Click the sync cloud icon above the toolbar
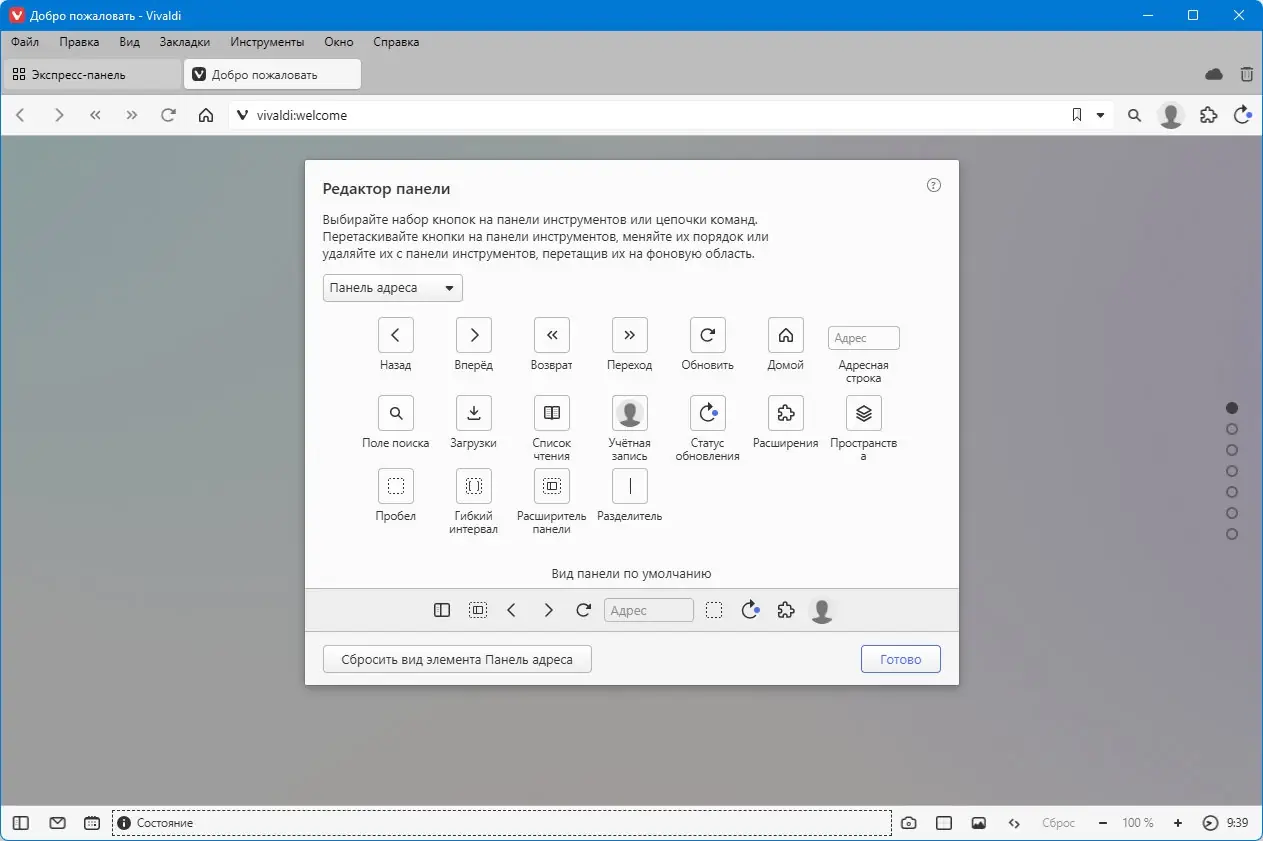Screen dimensions: 1263x841 [1213, 74]
